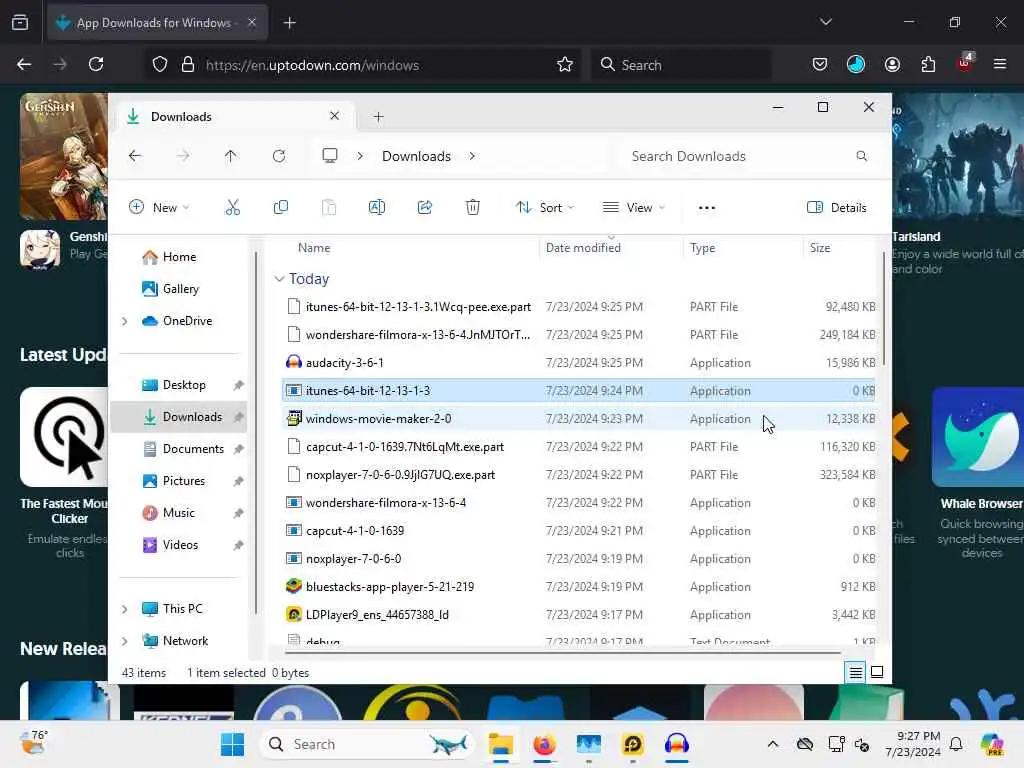Image resolution: width=1024 pixels, height=768 pixels.
Task: Expand OneDrive in navigation pane
Action: [x=125, y=321]
